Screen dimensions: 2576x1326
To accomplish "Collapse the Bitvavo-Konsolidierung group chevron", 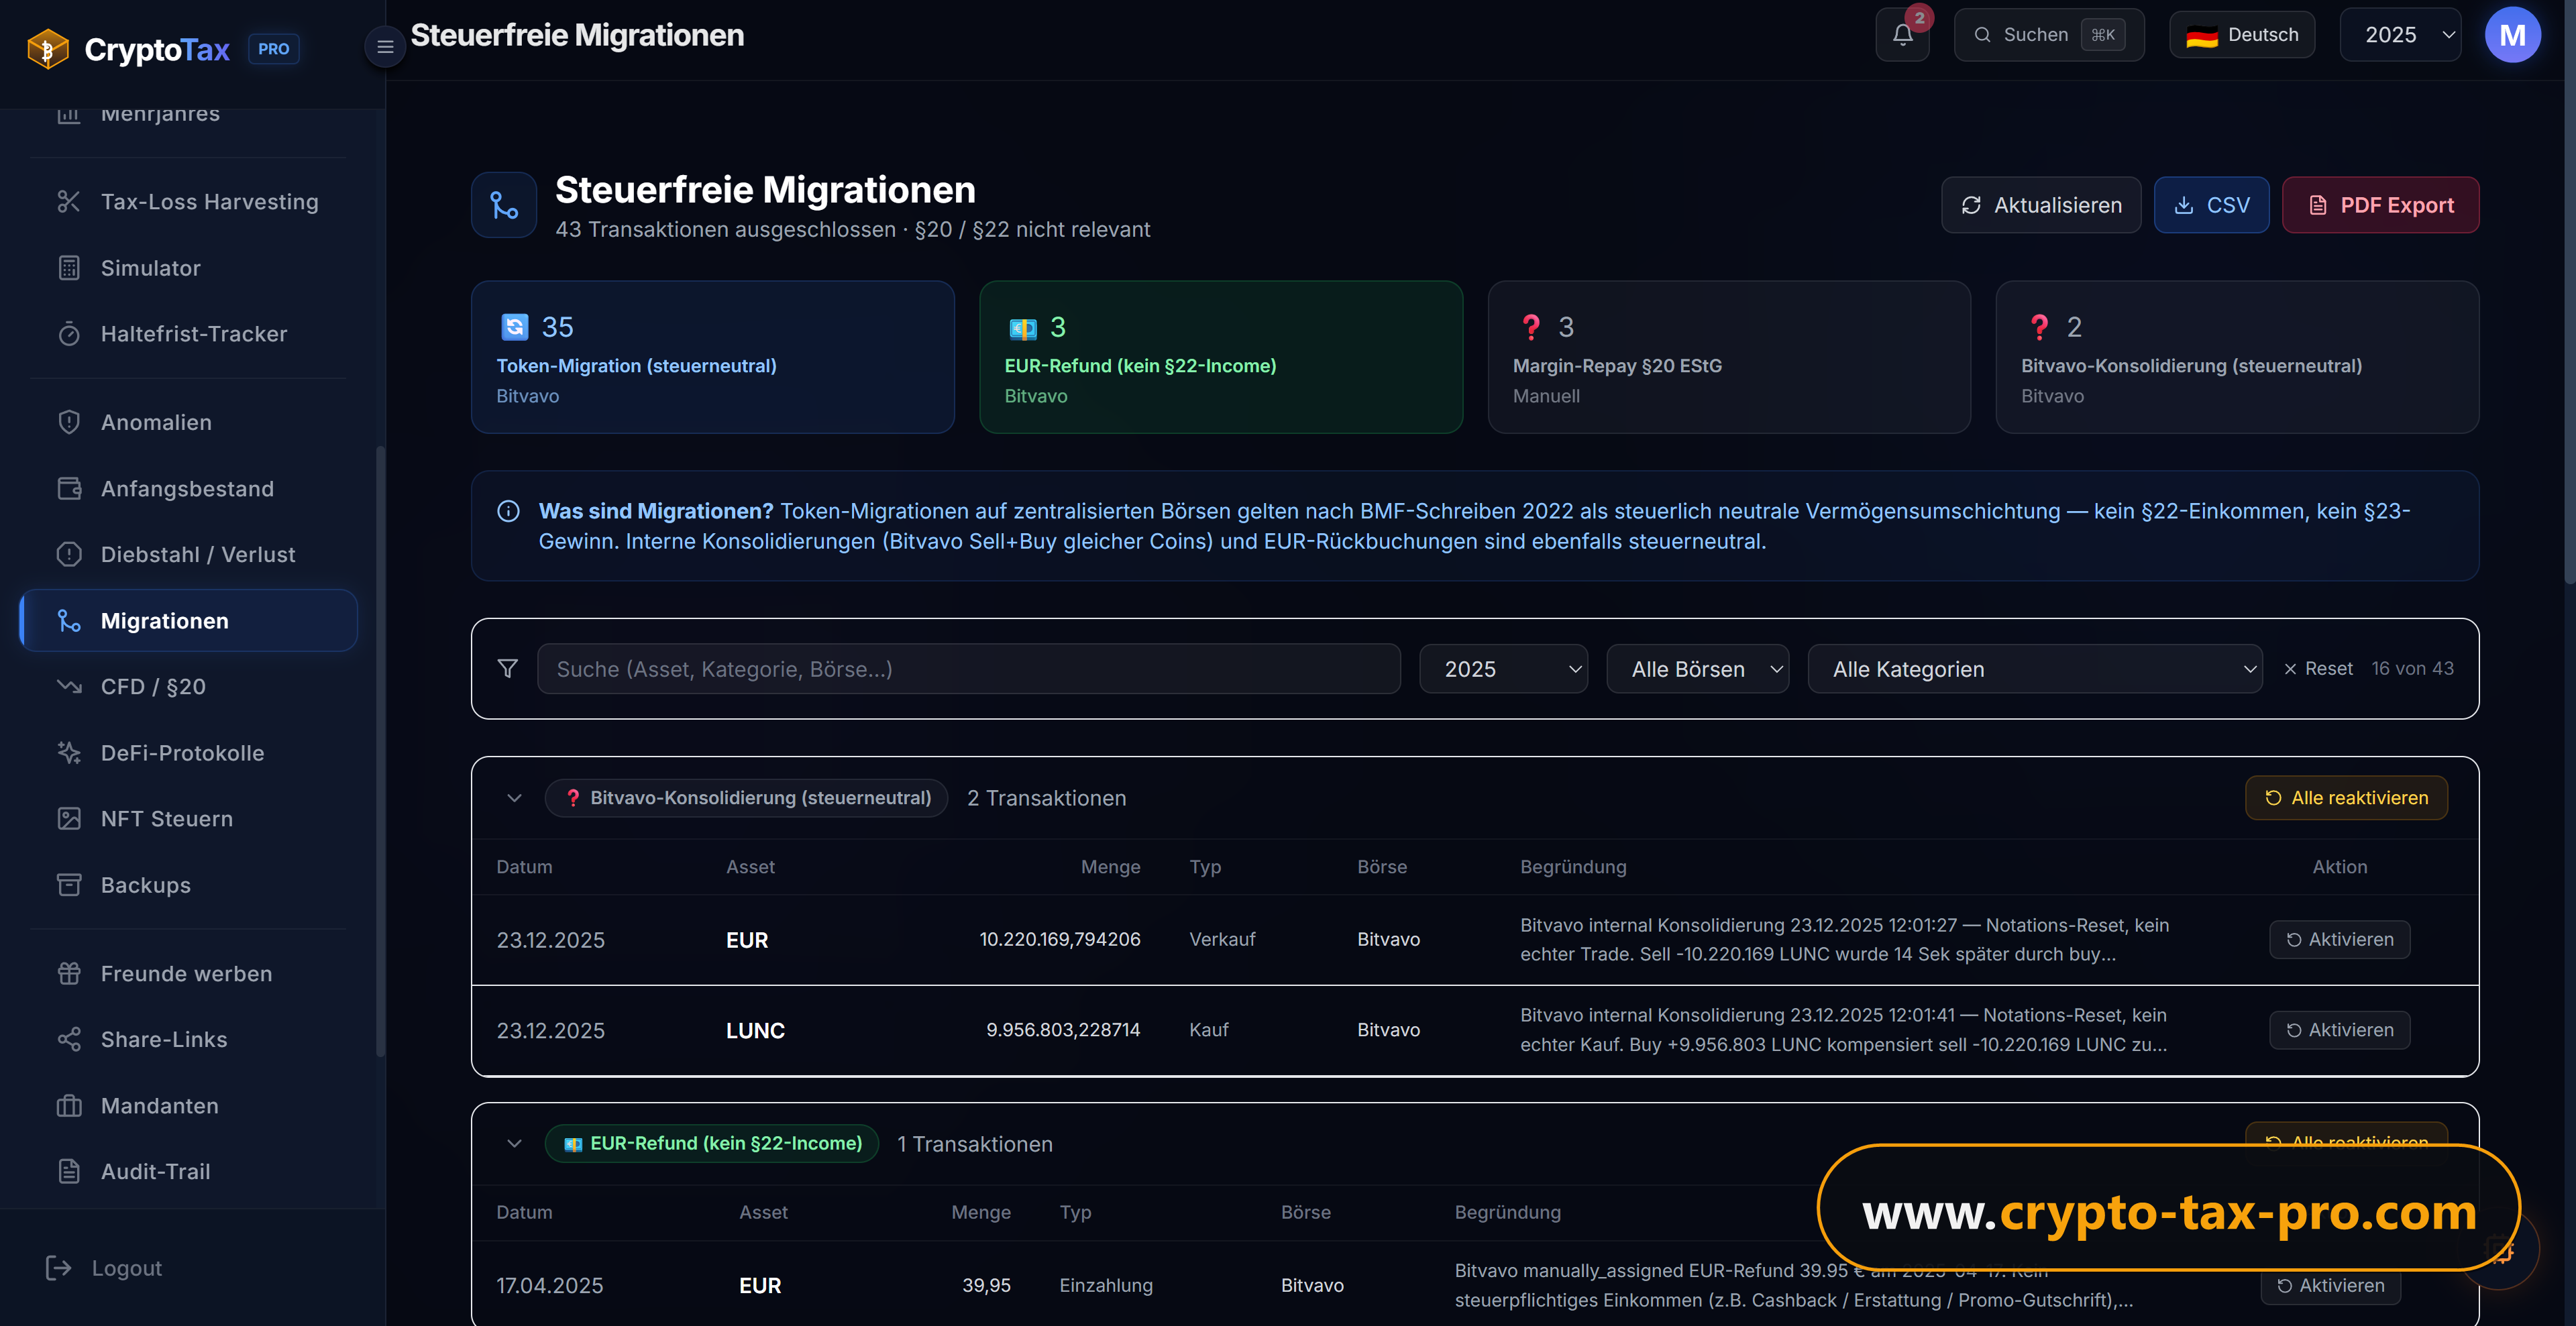I will pos(514,798).
